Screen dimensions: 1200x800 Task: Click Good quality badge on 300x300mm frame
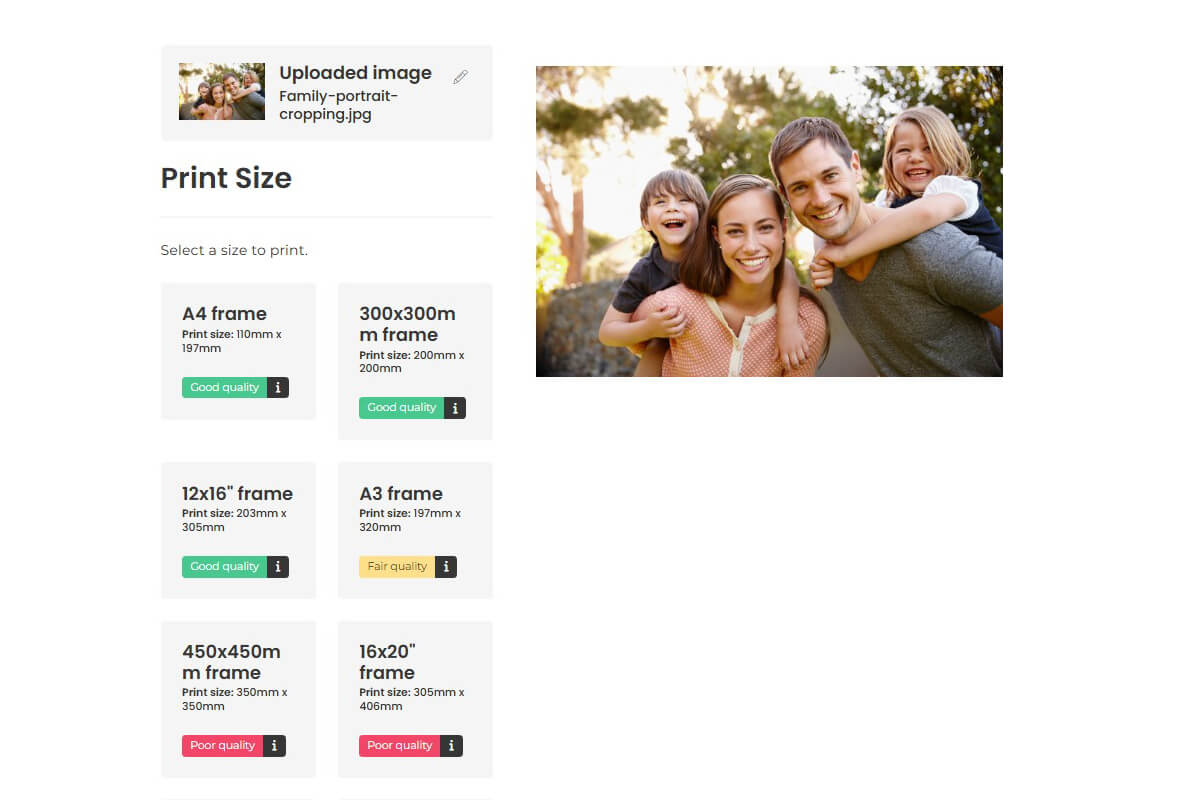(401, 408)
